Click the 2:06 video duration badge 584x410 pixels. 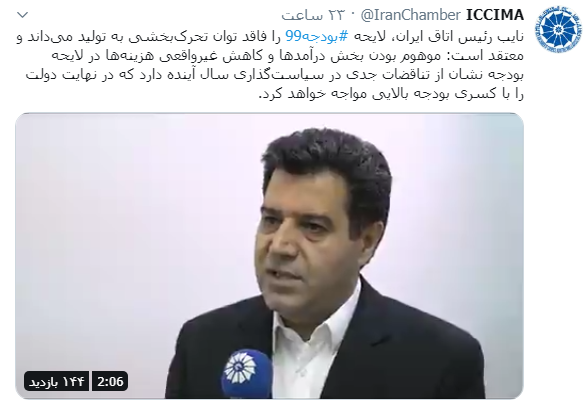tap(110, 381)
